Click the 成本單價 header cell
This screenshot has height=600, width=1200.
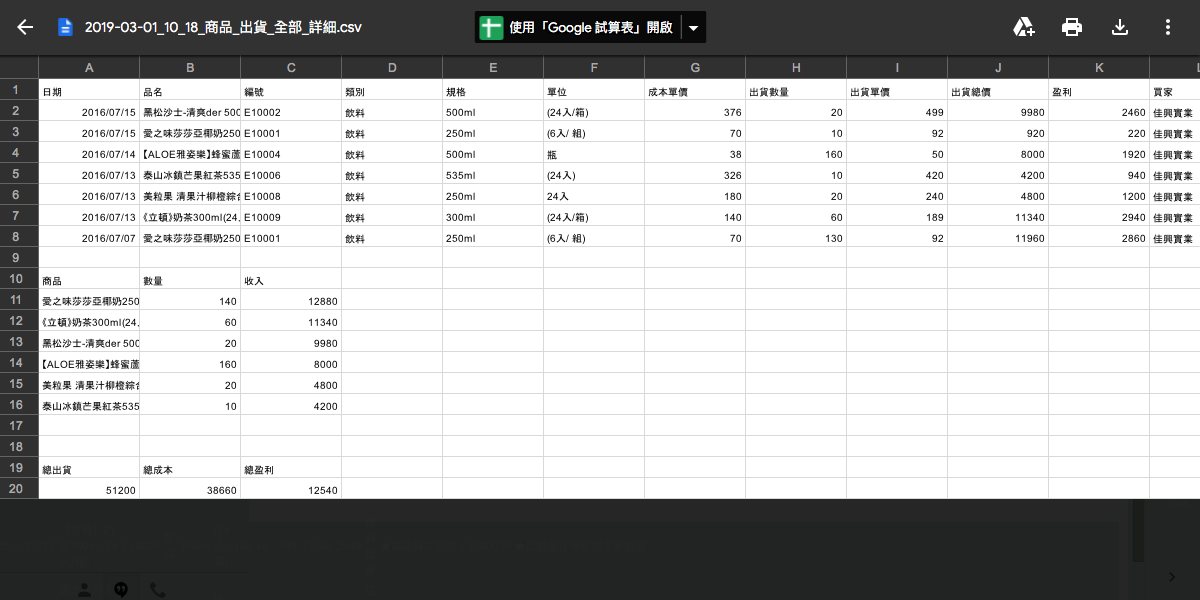[x=695, y=90]
